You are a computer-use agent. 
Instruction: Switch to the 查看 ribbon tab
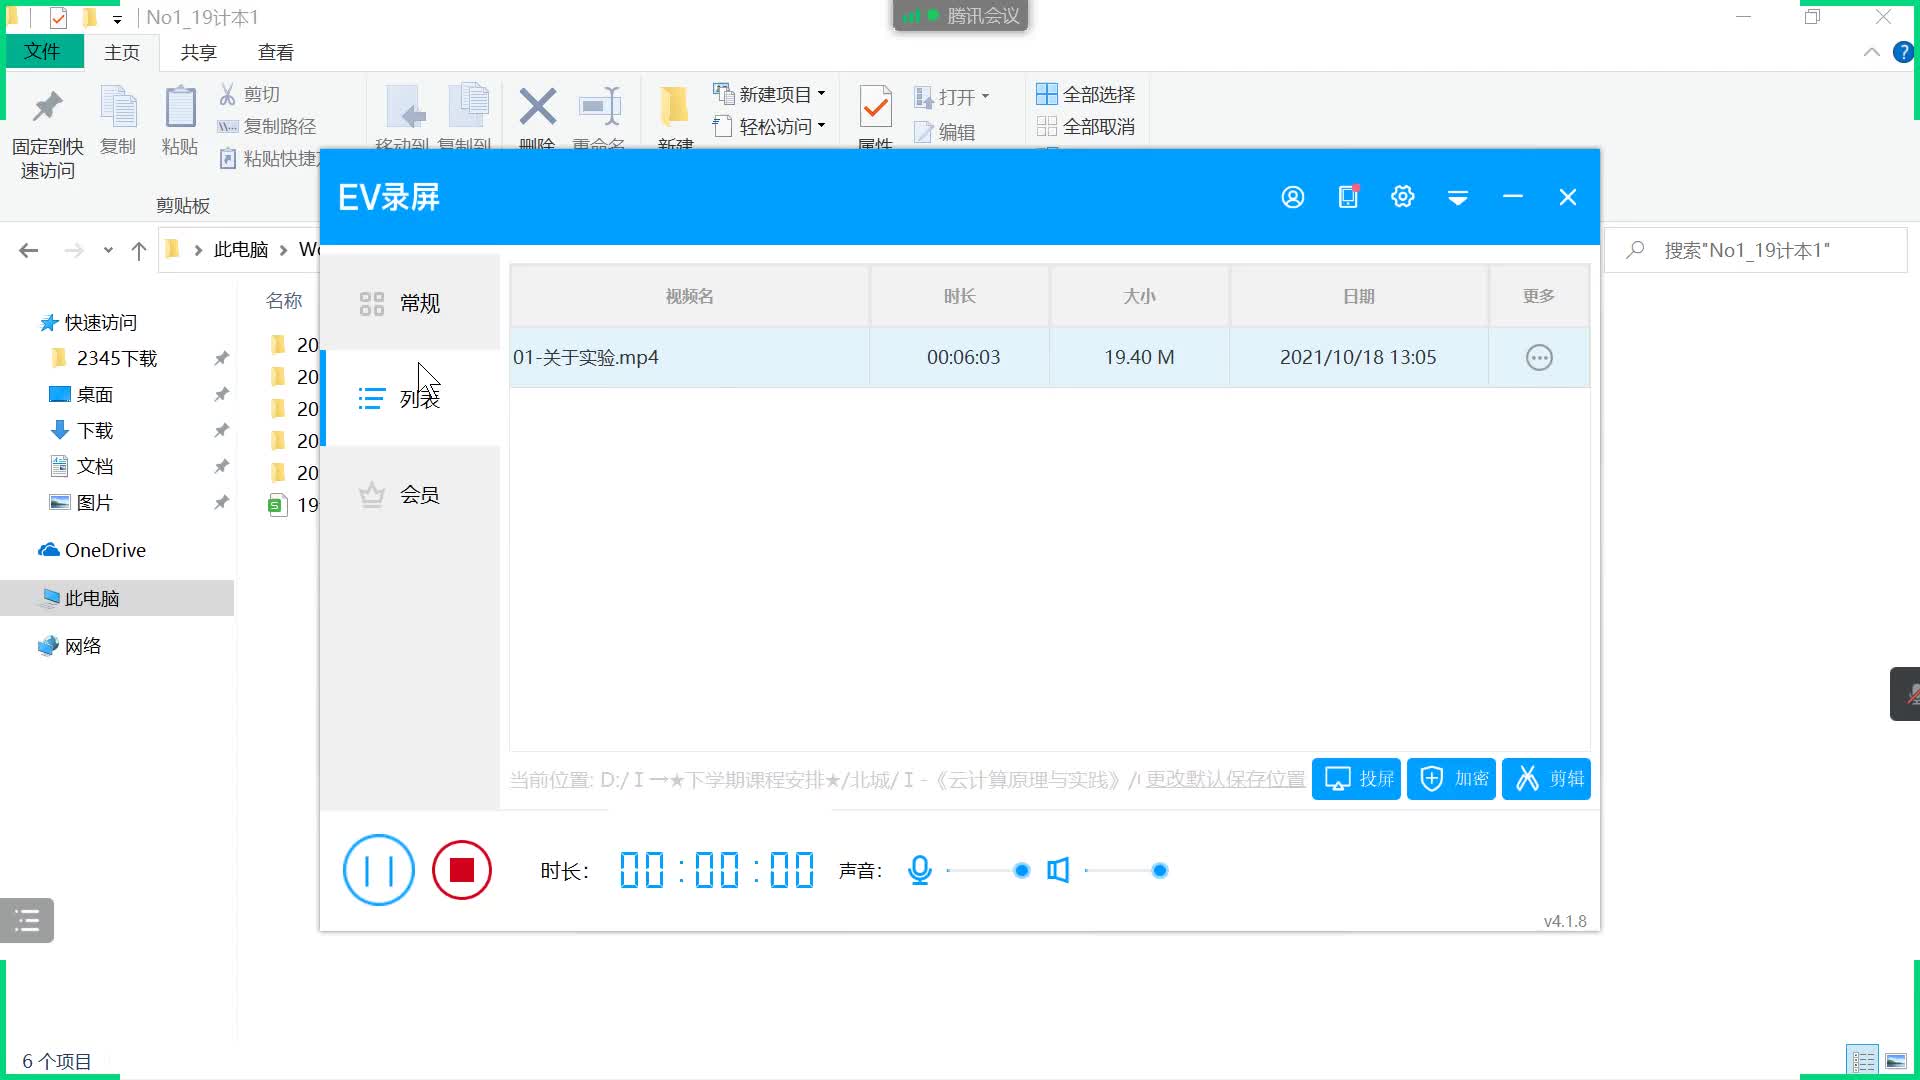click(276, 53)
